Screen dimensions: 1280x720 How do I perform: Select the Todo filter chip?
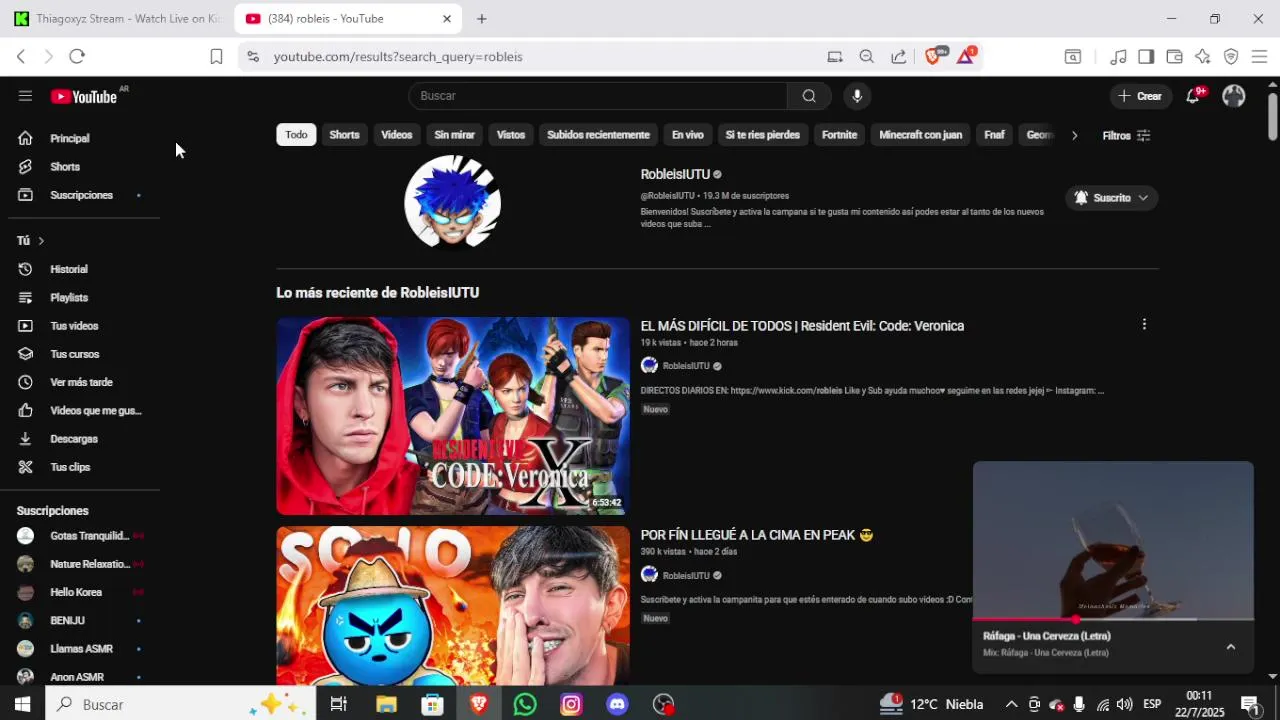(x=296, y=135)
